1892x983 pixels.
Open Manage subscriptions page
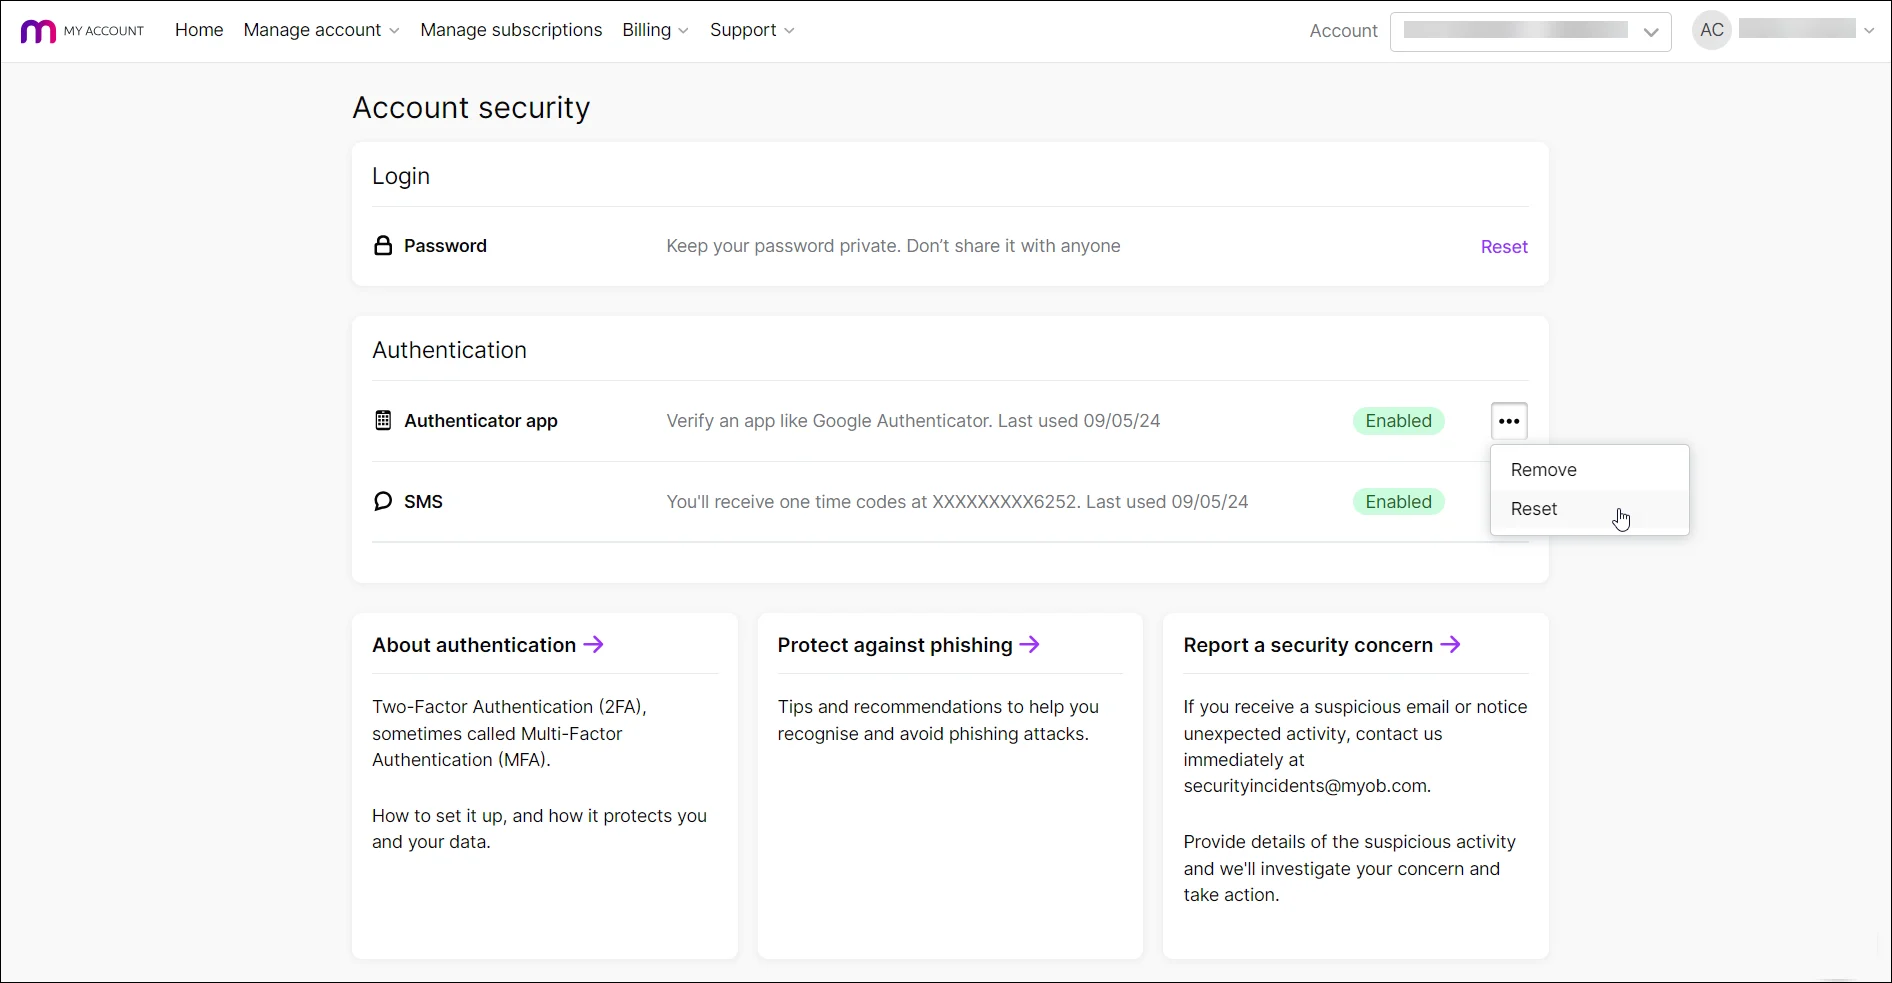(x=511, y=31)
